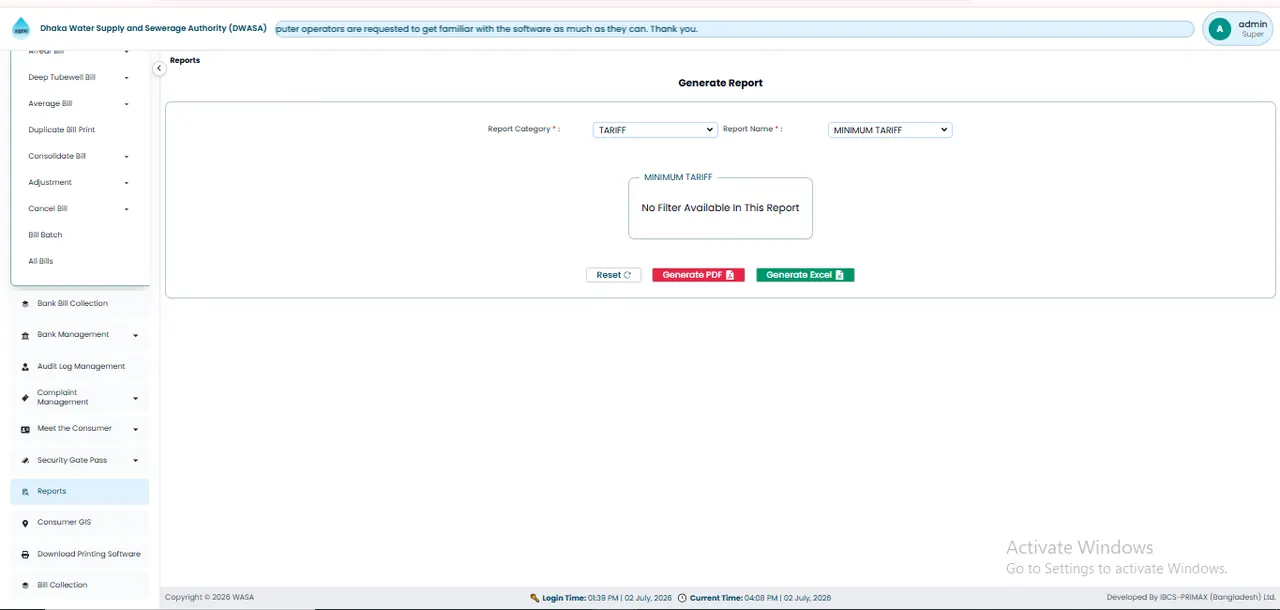Expand the Deep Tubewell Bill submenu
Screen dimensions: 1280x610
point(127,78)
